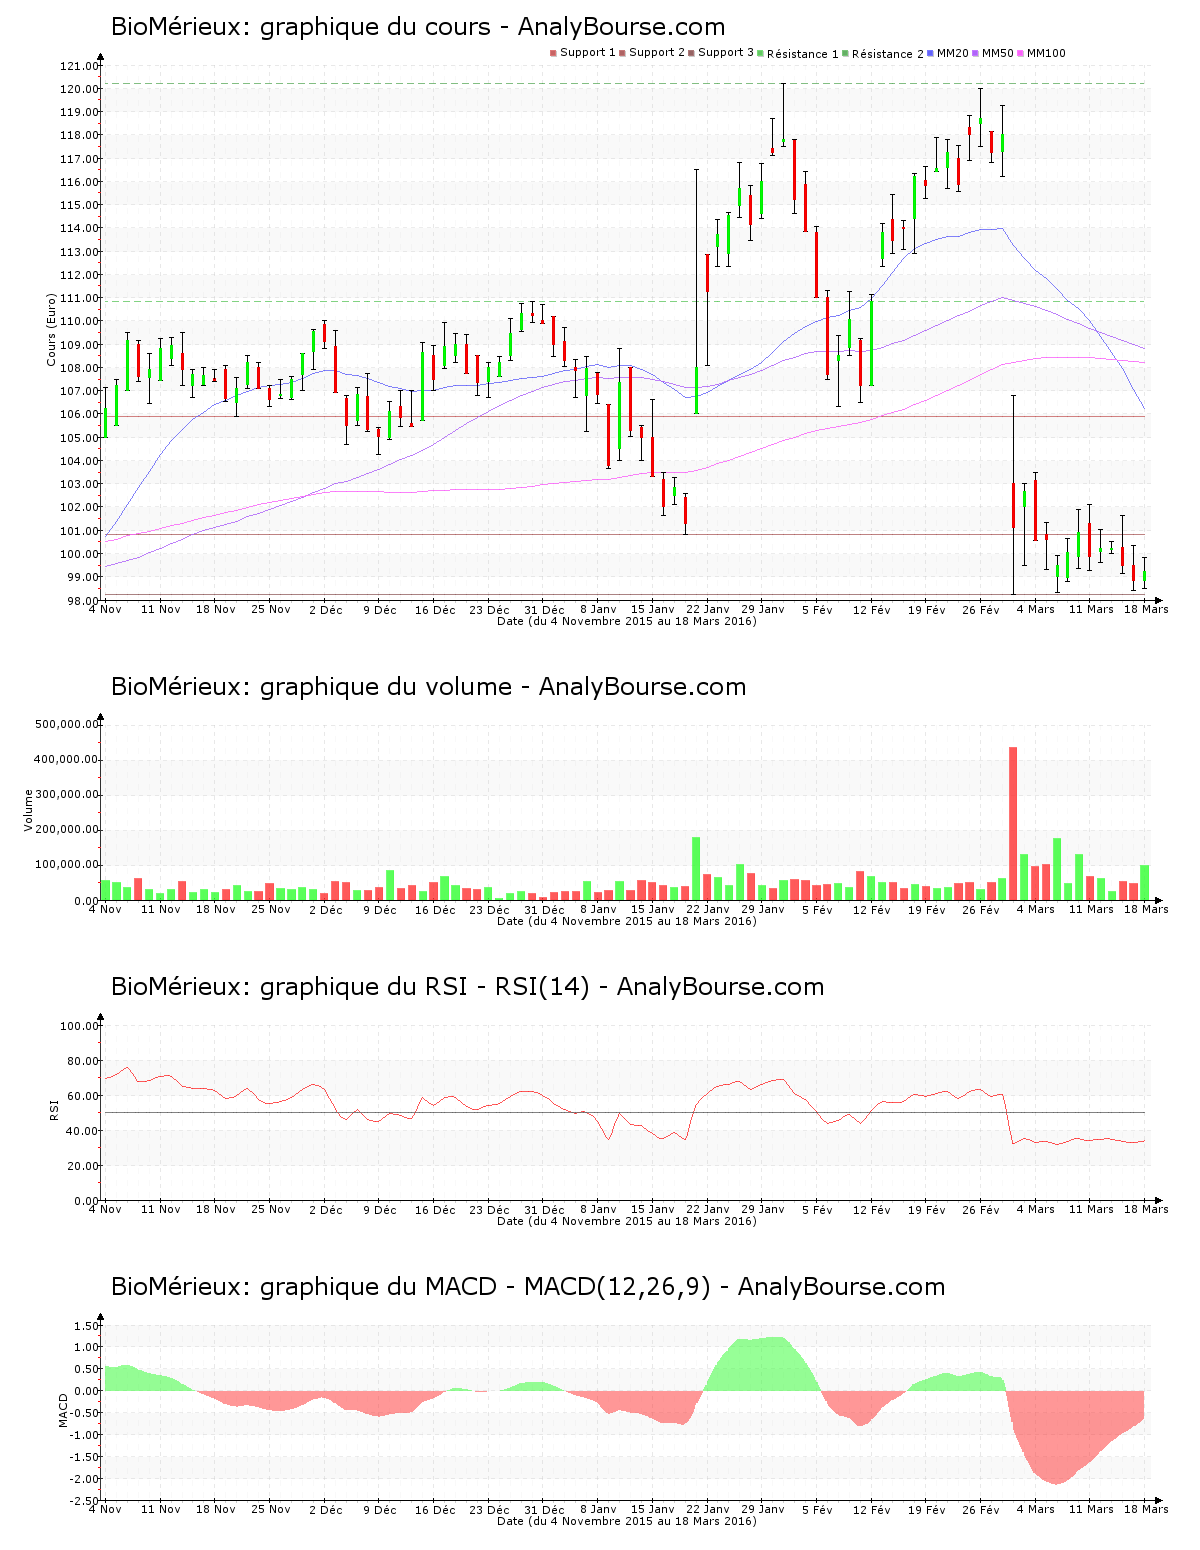Image resolution: width=1200 pixels, height=1550 pixels.
Task: Click '2 Déc' on the volume chart axis
Action: point(325,910)
